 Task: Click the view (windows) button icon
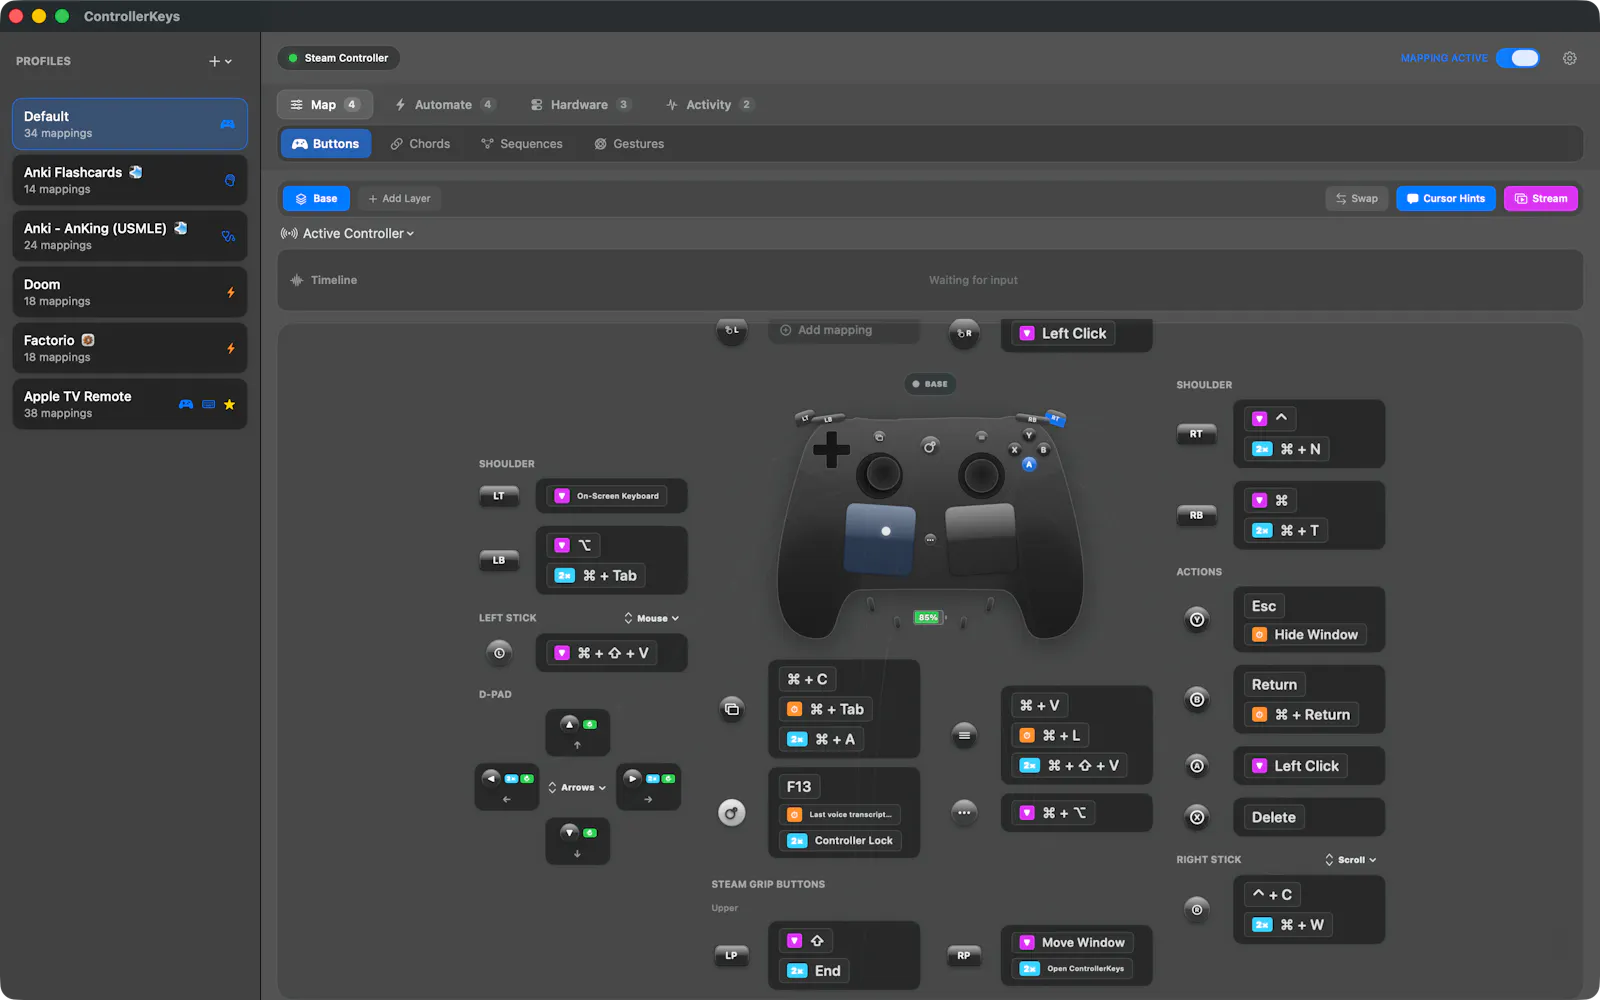point(732,709)
